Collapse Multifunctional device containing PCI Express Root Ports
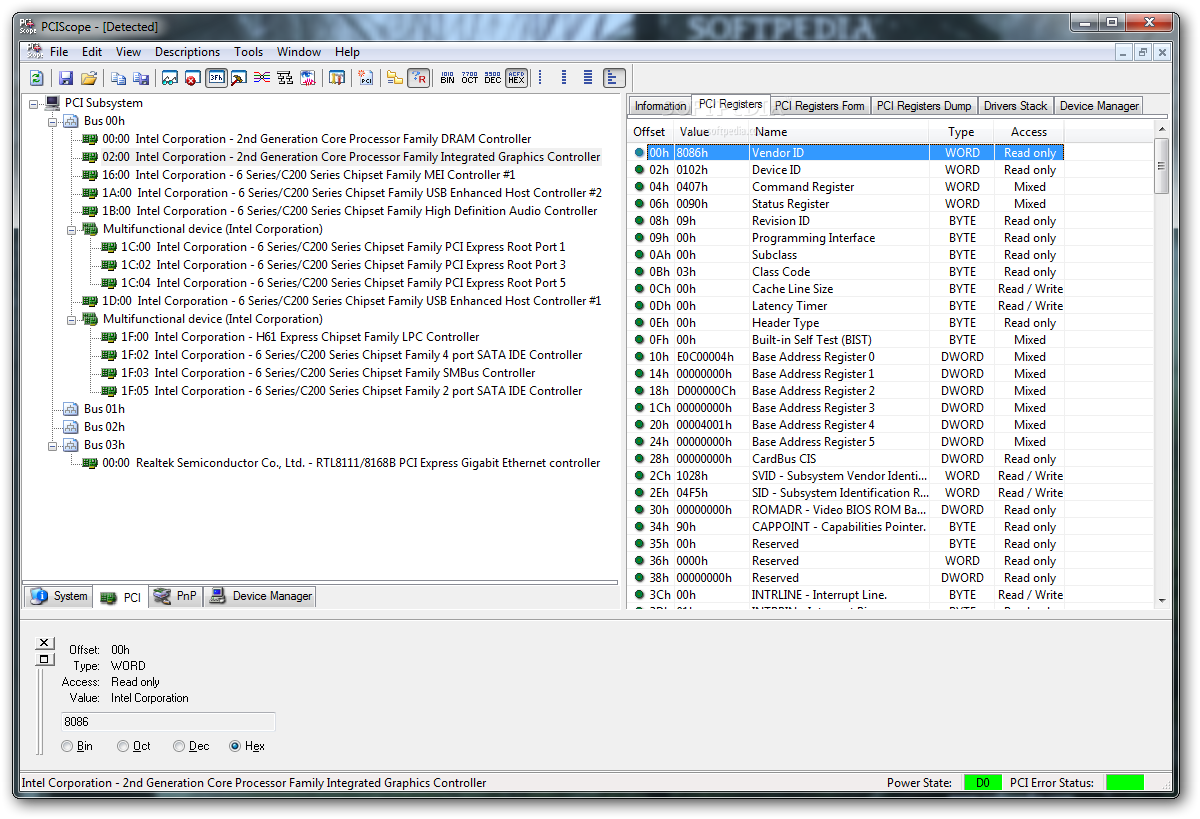This screenshot has width=1200, height=819. (x=72, y=229)
